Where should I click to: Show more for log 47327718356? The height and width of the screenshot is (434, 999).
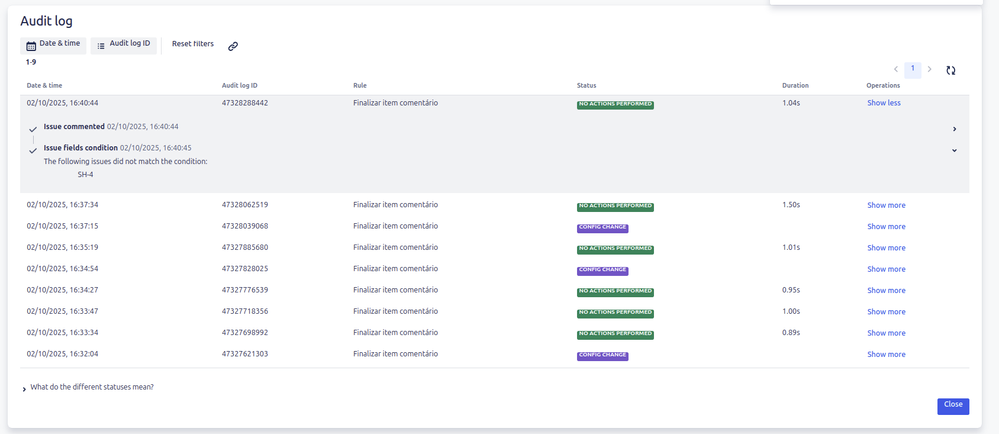[x=886, y=312]
